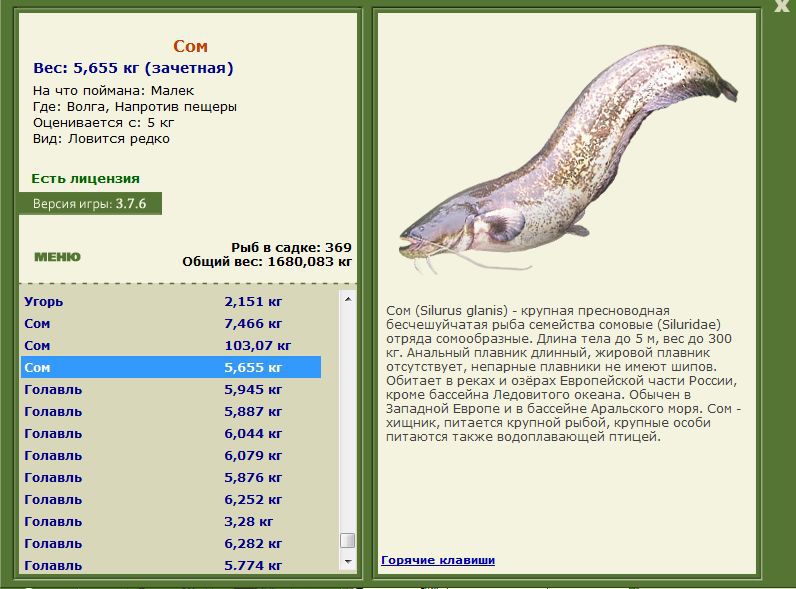This screenshot has width=796, height=589.
Task: Click the На что поймана: Малек line
Action: (113, 90)
